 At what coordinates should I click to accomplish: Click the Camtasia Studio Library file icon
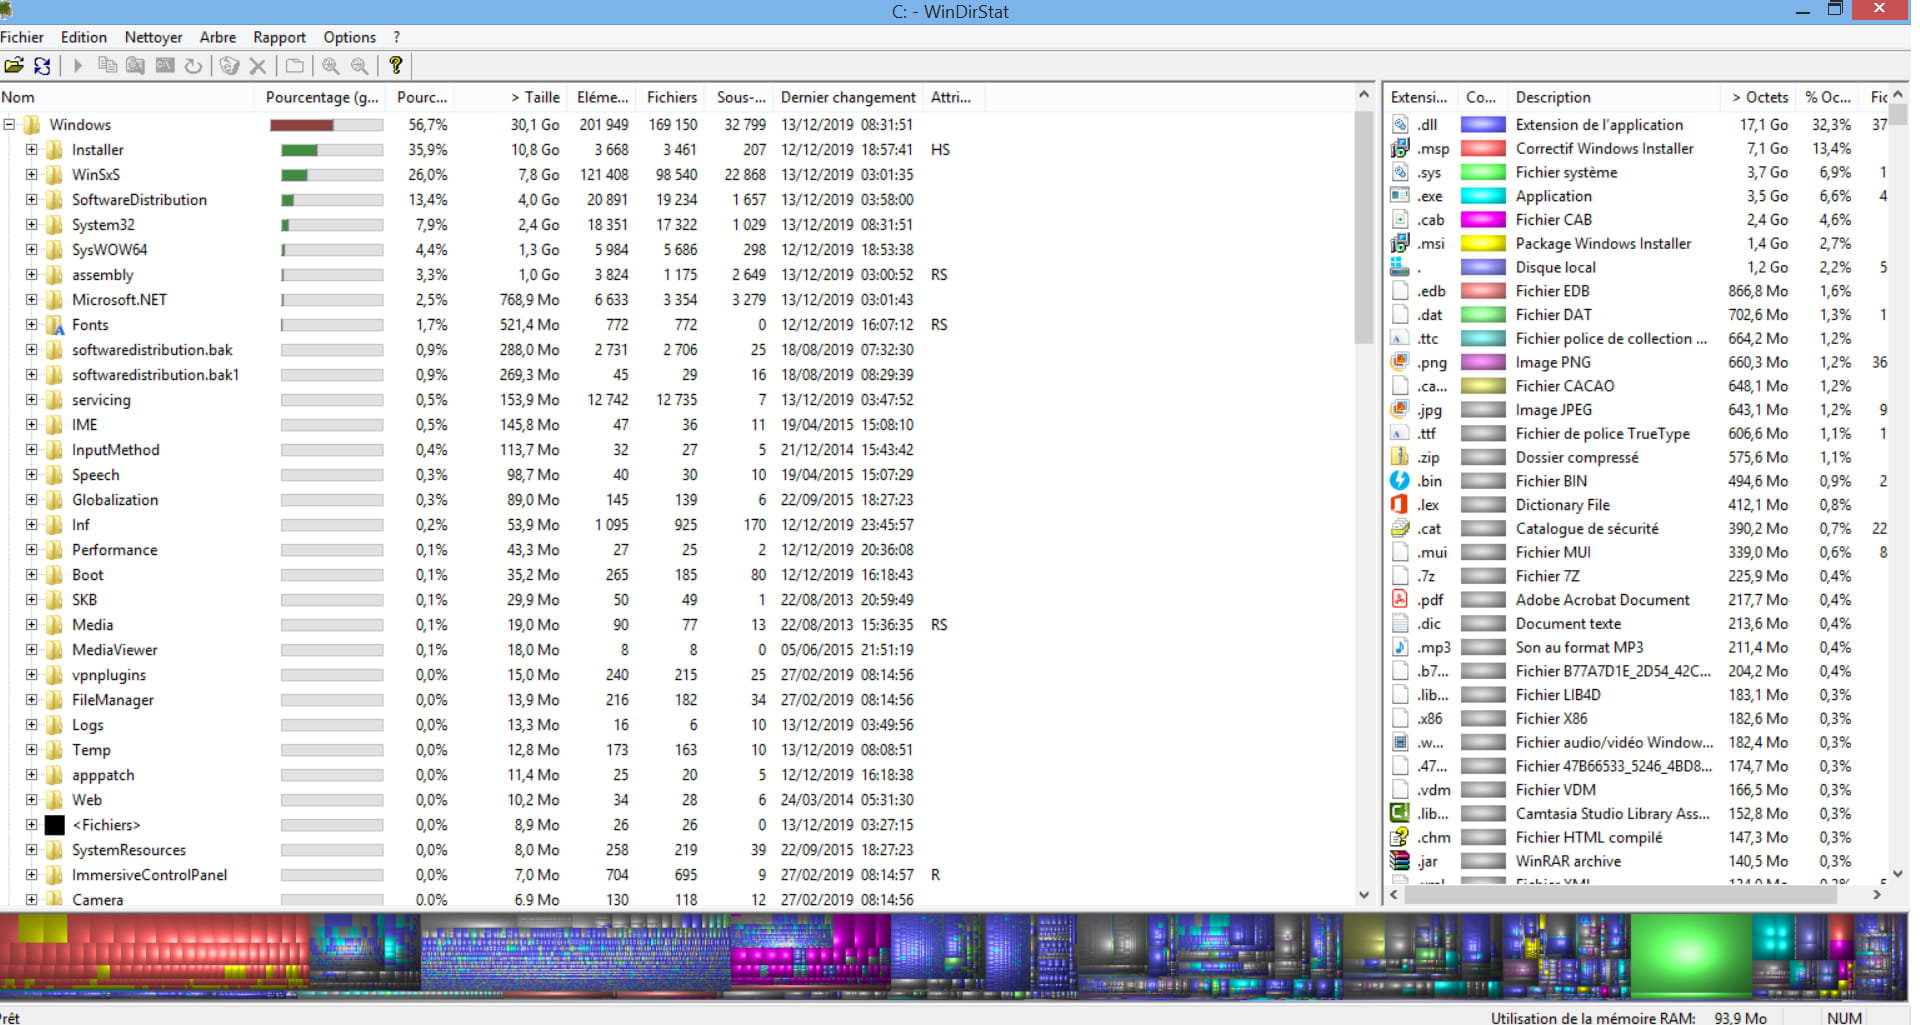1400,813
